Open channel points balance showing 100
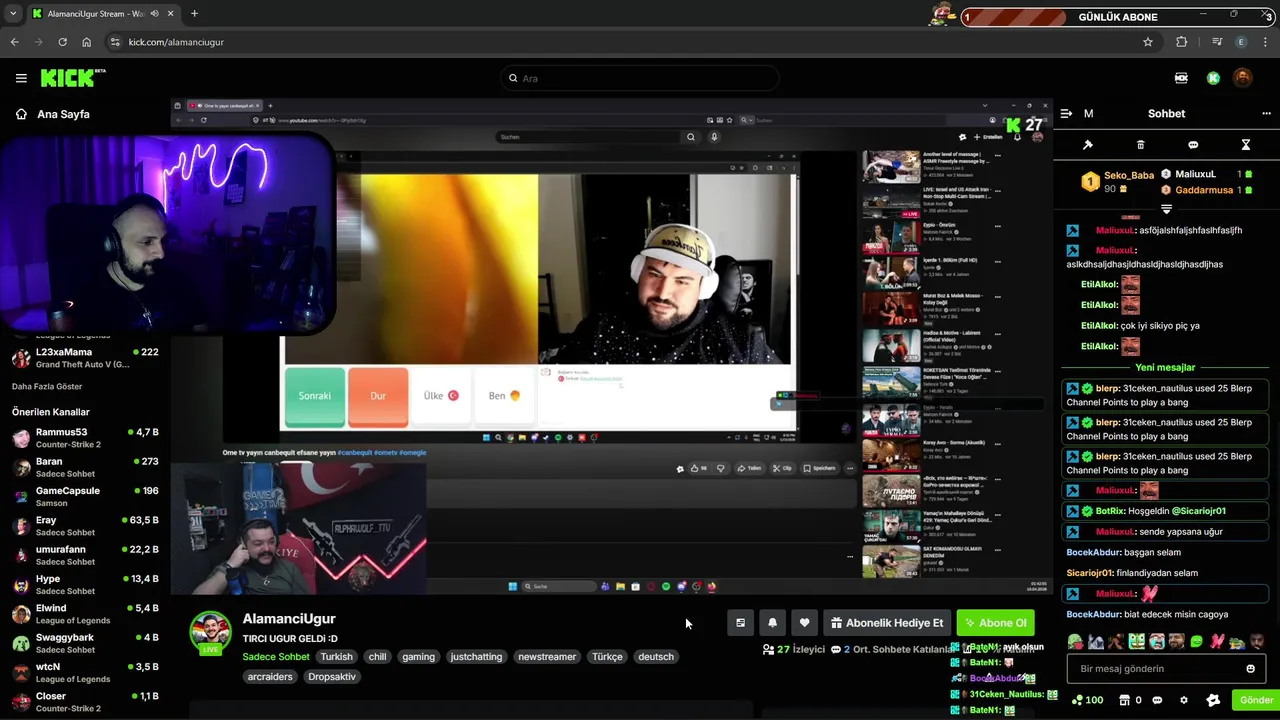Viewport: 1280px width, 720px height. 1087,700
